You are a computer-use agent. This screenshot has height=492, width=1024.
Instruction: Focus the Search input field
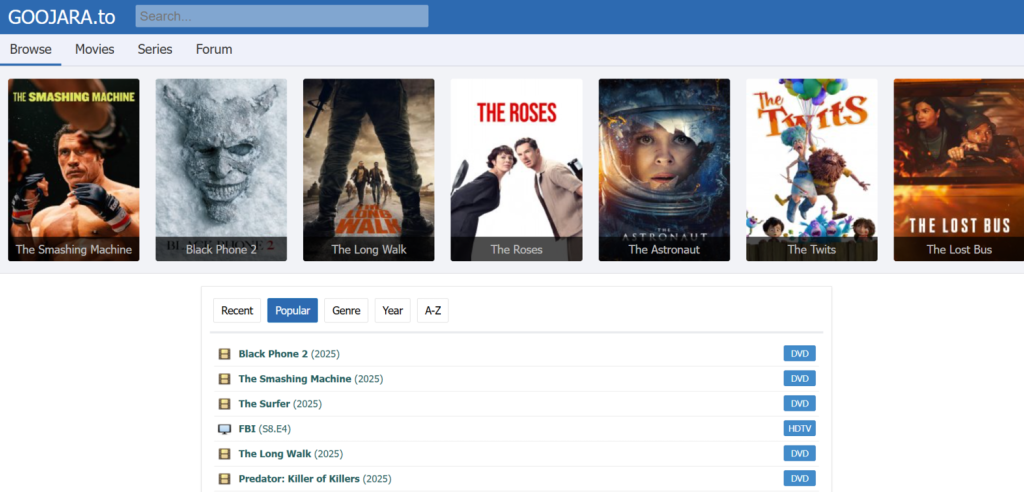(281, 16)
